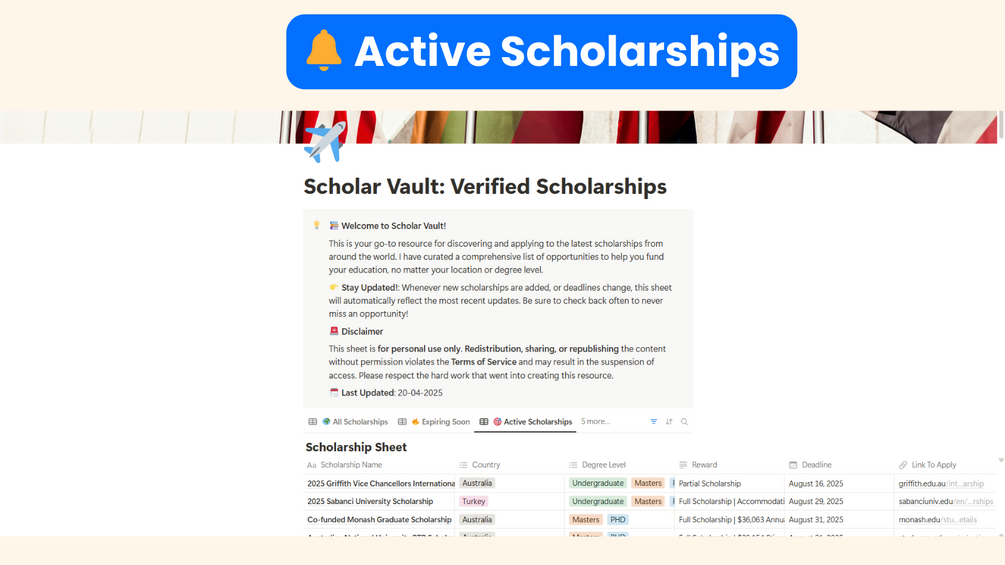
Task: Switch to the Expiring Soon tab
Action: [x=439, y=422]
